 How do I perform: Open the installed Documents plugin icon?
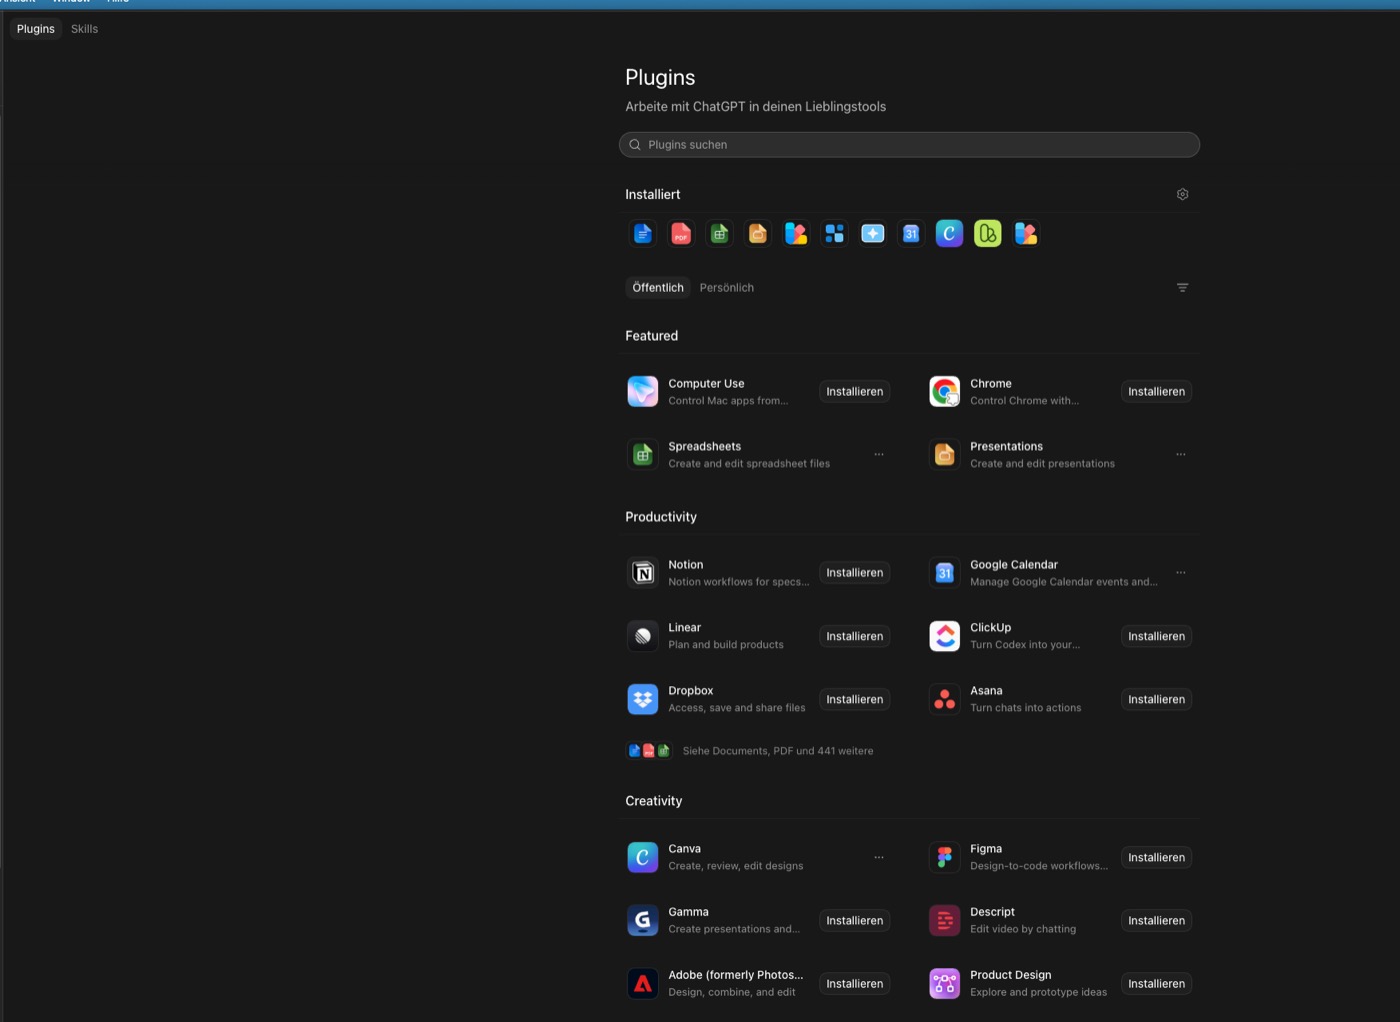click(643, 234)
